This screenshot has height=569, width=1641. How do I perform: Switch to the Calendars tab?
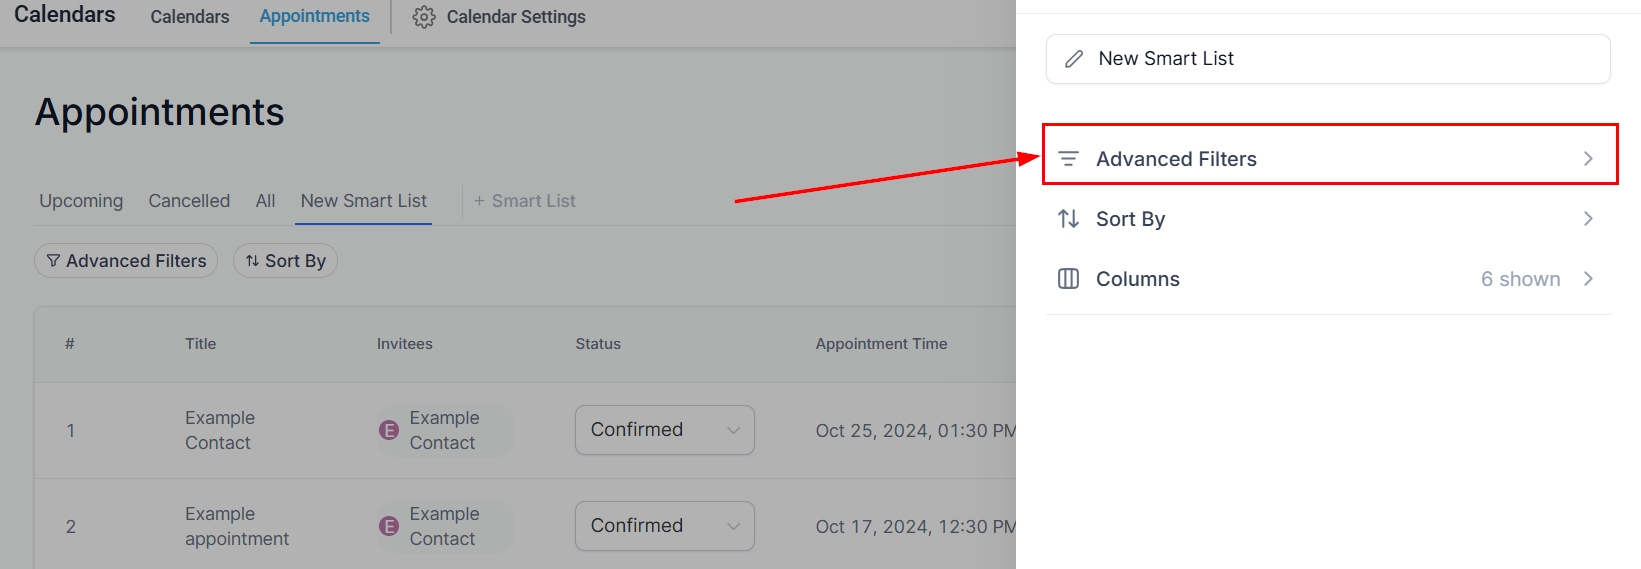(x=190, y=17)
